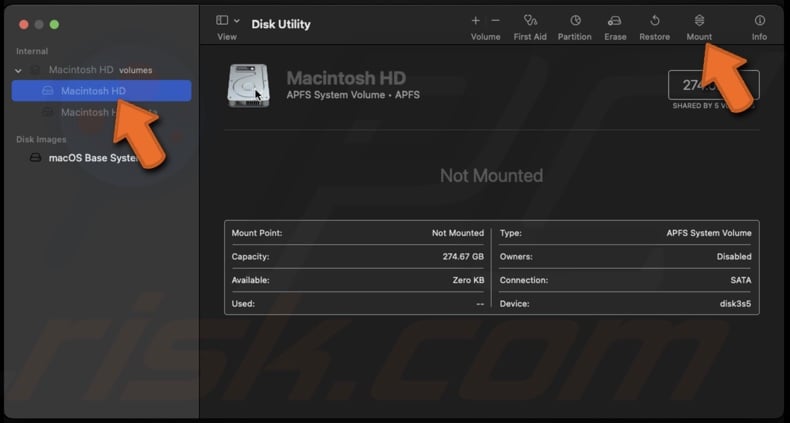This screenshot has height=423, width=790.
Task: Click the large Not Mounted status text
Action: pos(491,176)
